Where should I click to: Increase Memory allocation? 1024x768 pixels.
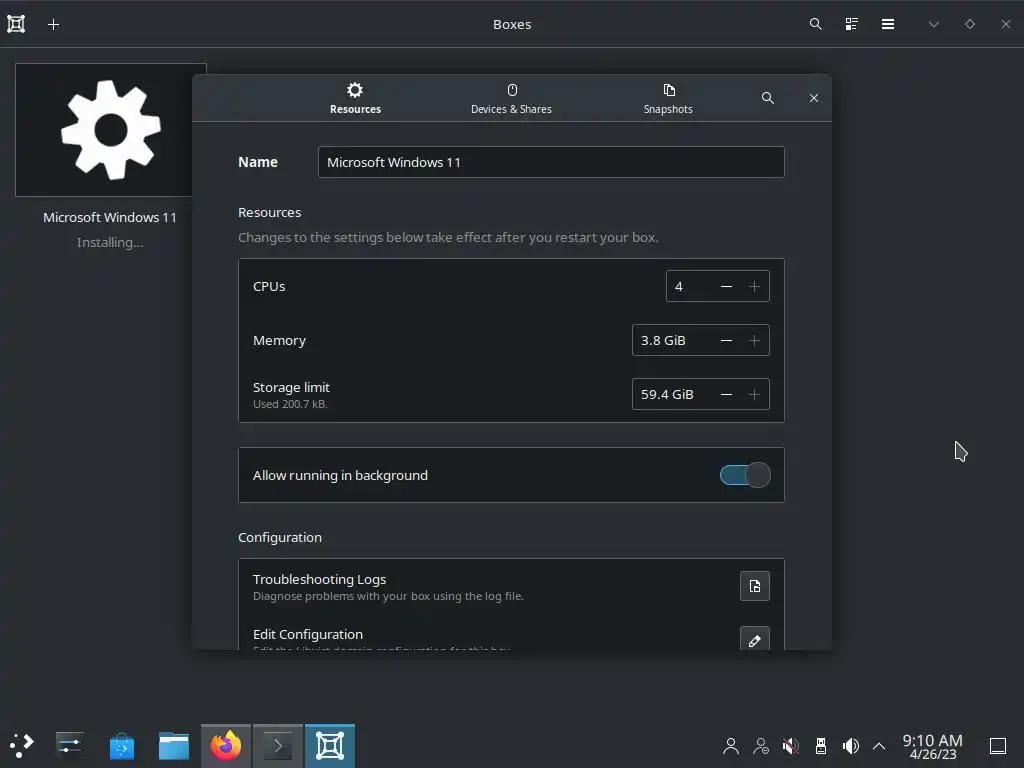[754, 340]
